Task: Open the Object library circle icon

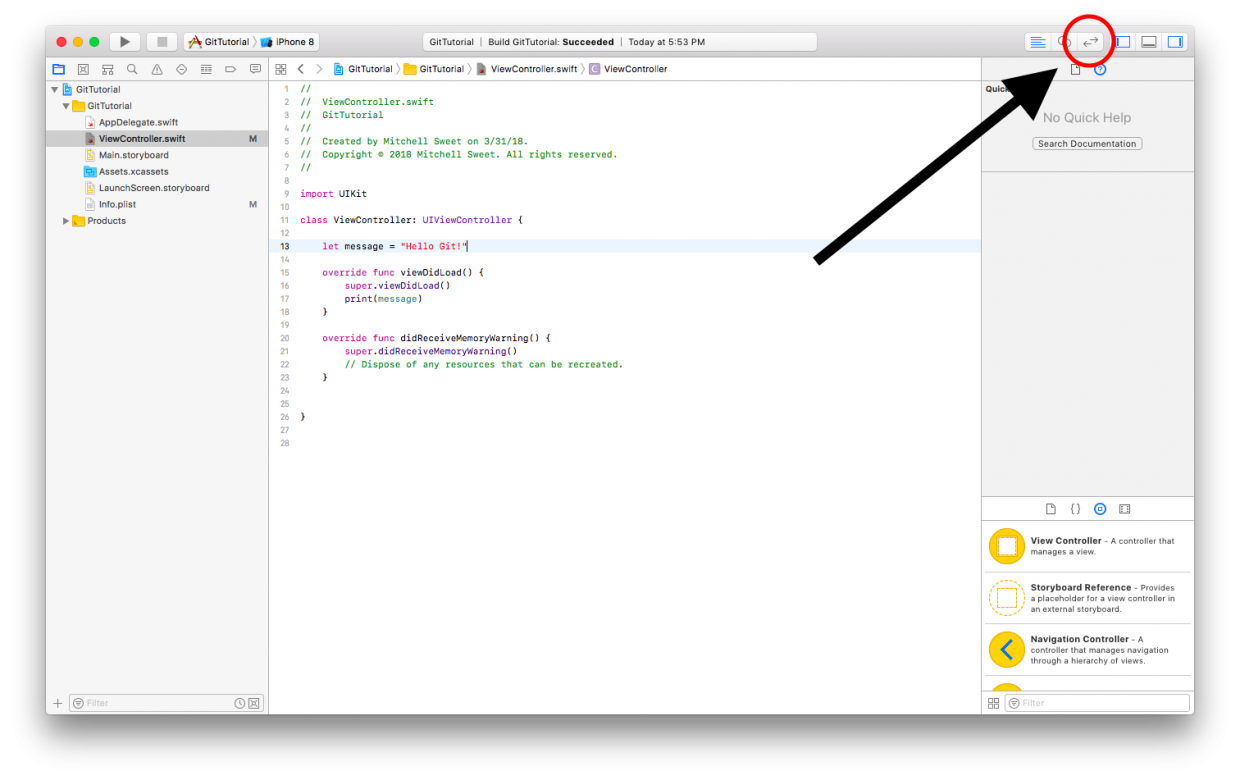Action: click(1100, 508)
